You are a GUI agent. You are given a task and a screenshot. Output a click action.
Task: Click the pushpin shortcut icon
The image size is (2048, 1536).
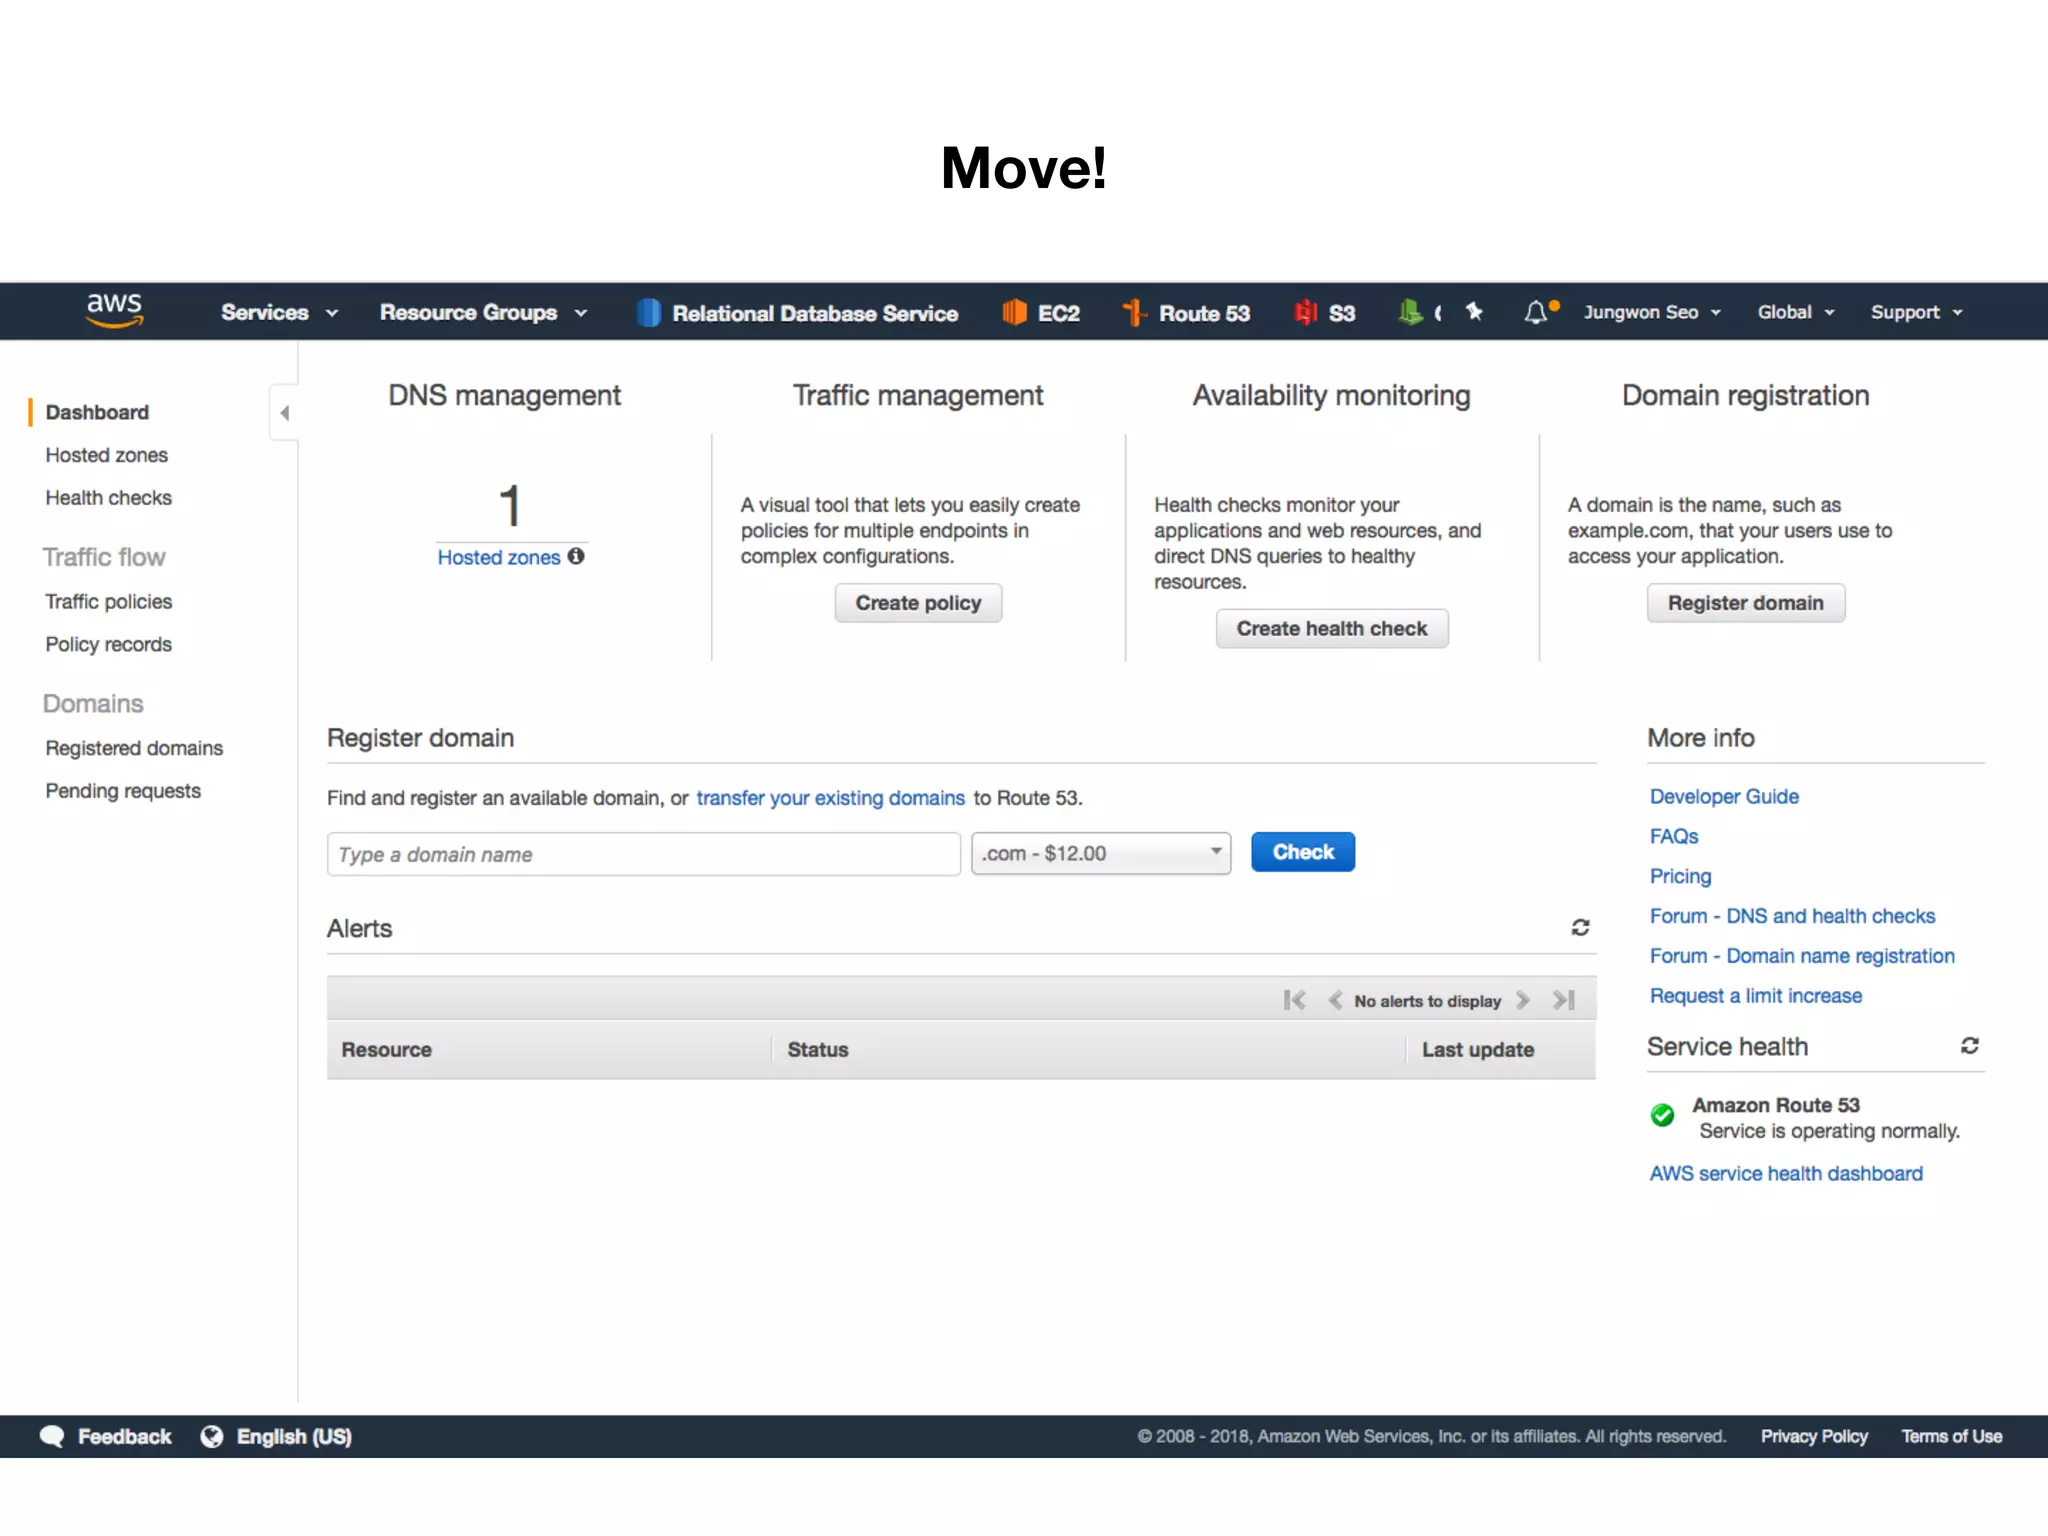coord(1474,312)
